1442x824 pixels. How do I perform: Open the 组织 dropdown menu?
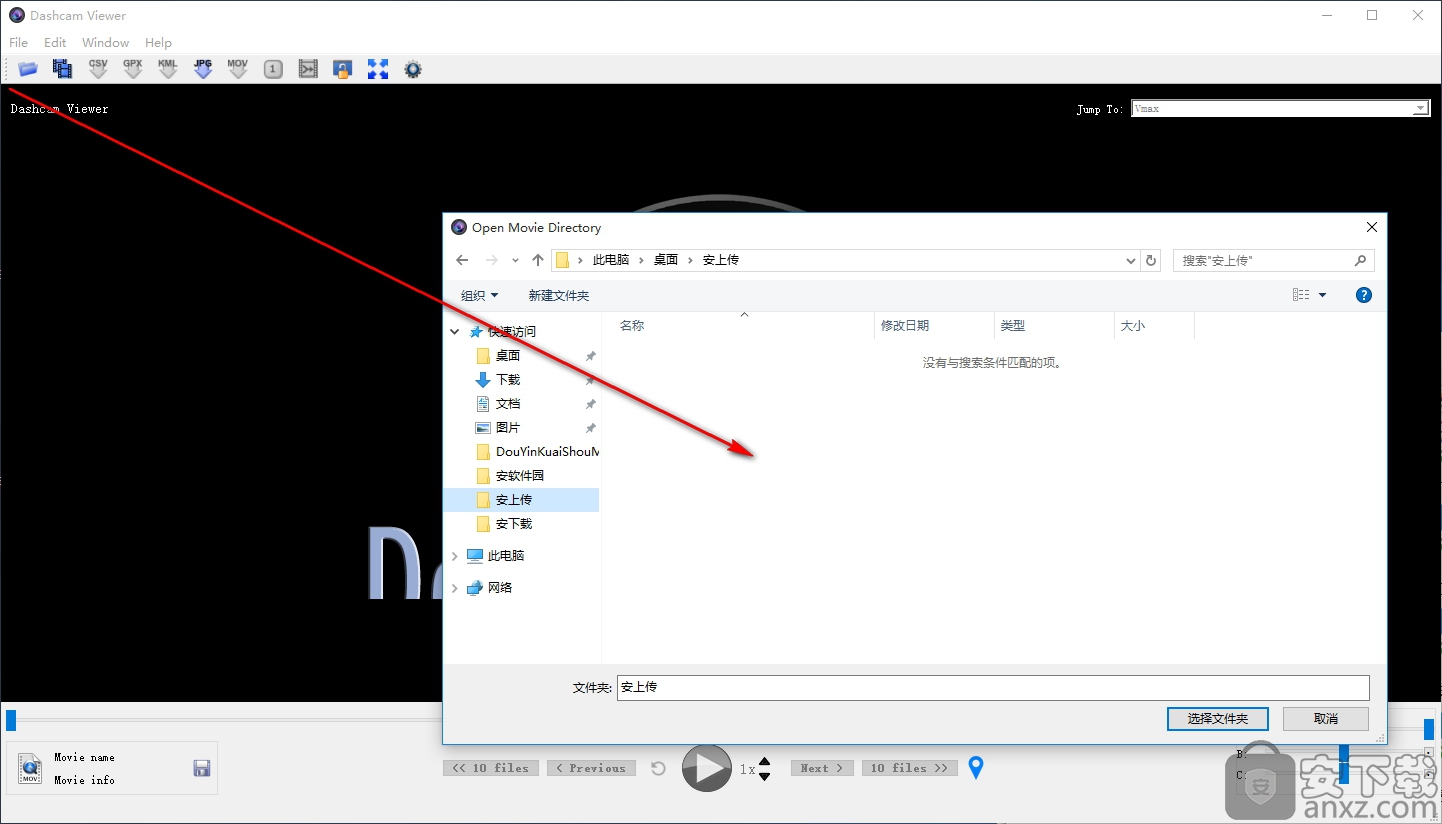pyautogui.click(x=479, y=295)
